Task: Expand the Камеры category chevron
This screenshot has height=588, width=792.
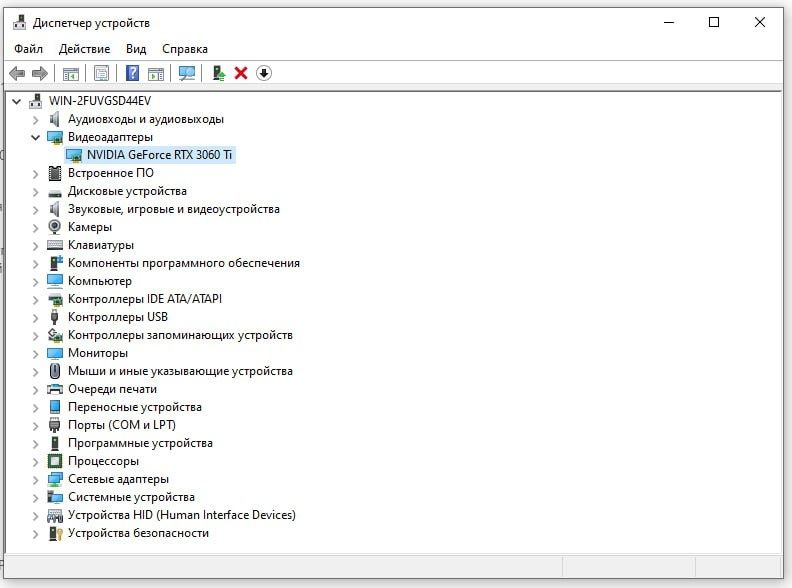Action: 35,228
